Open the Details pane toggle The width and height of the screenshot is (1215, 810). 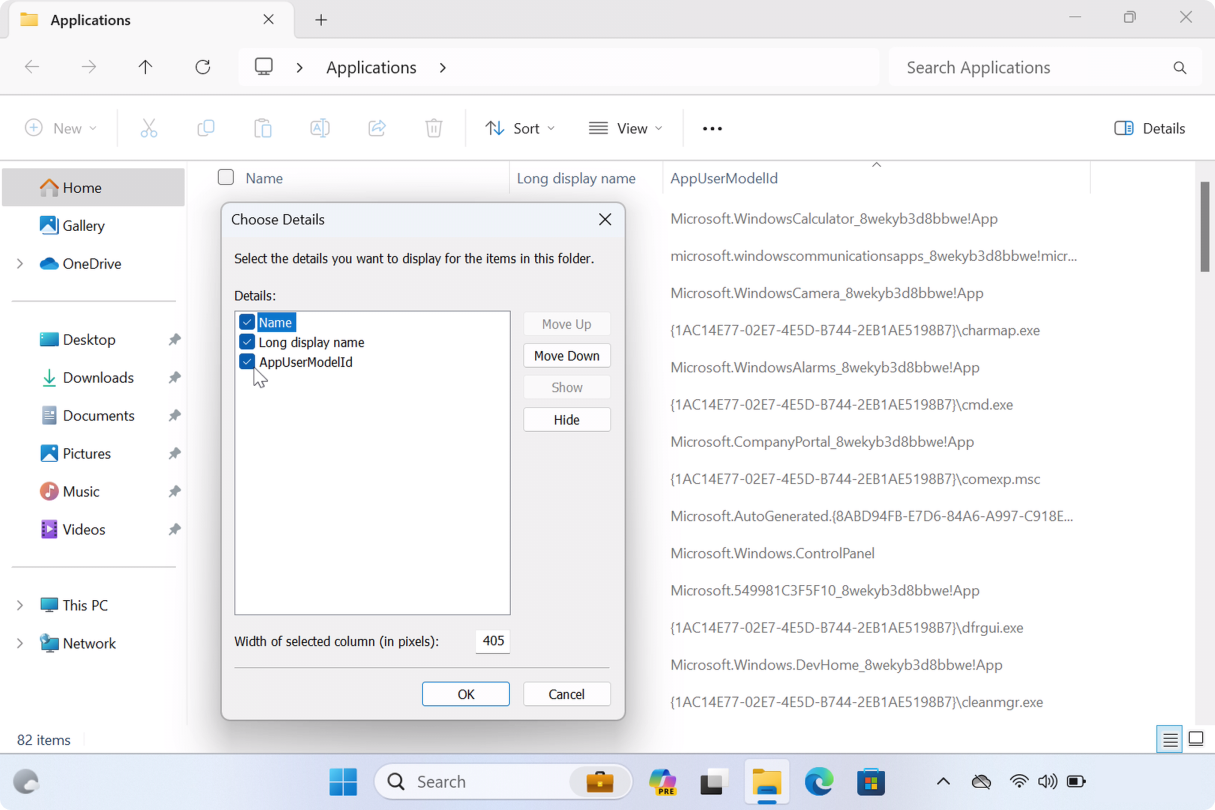coord(1149,128)
